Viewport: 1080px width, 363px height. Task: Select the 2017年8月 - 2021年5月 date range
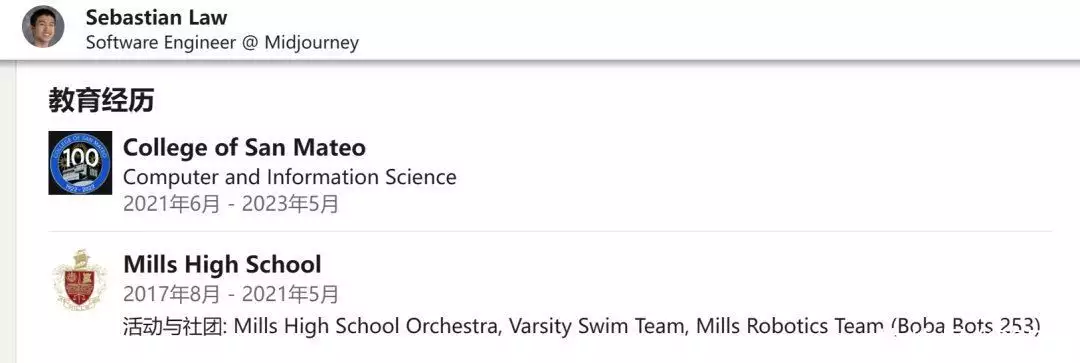(x=231, y=295)
